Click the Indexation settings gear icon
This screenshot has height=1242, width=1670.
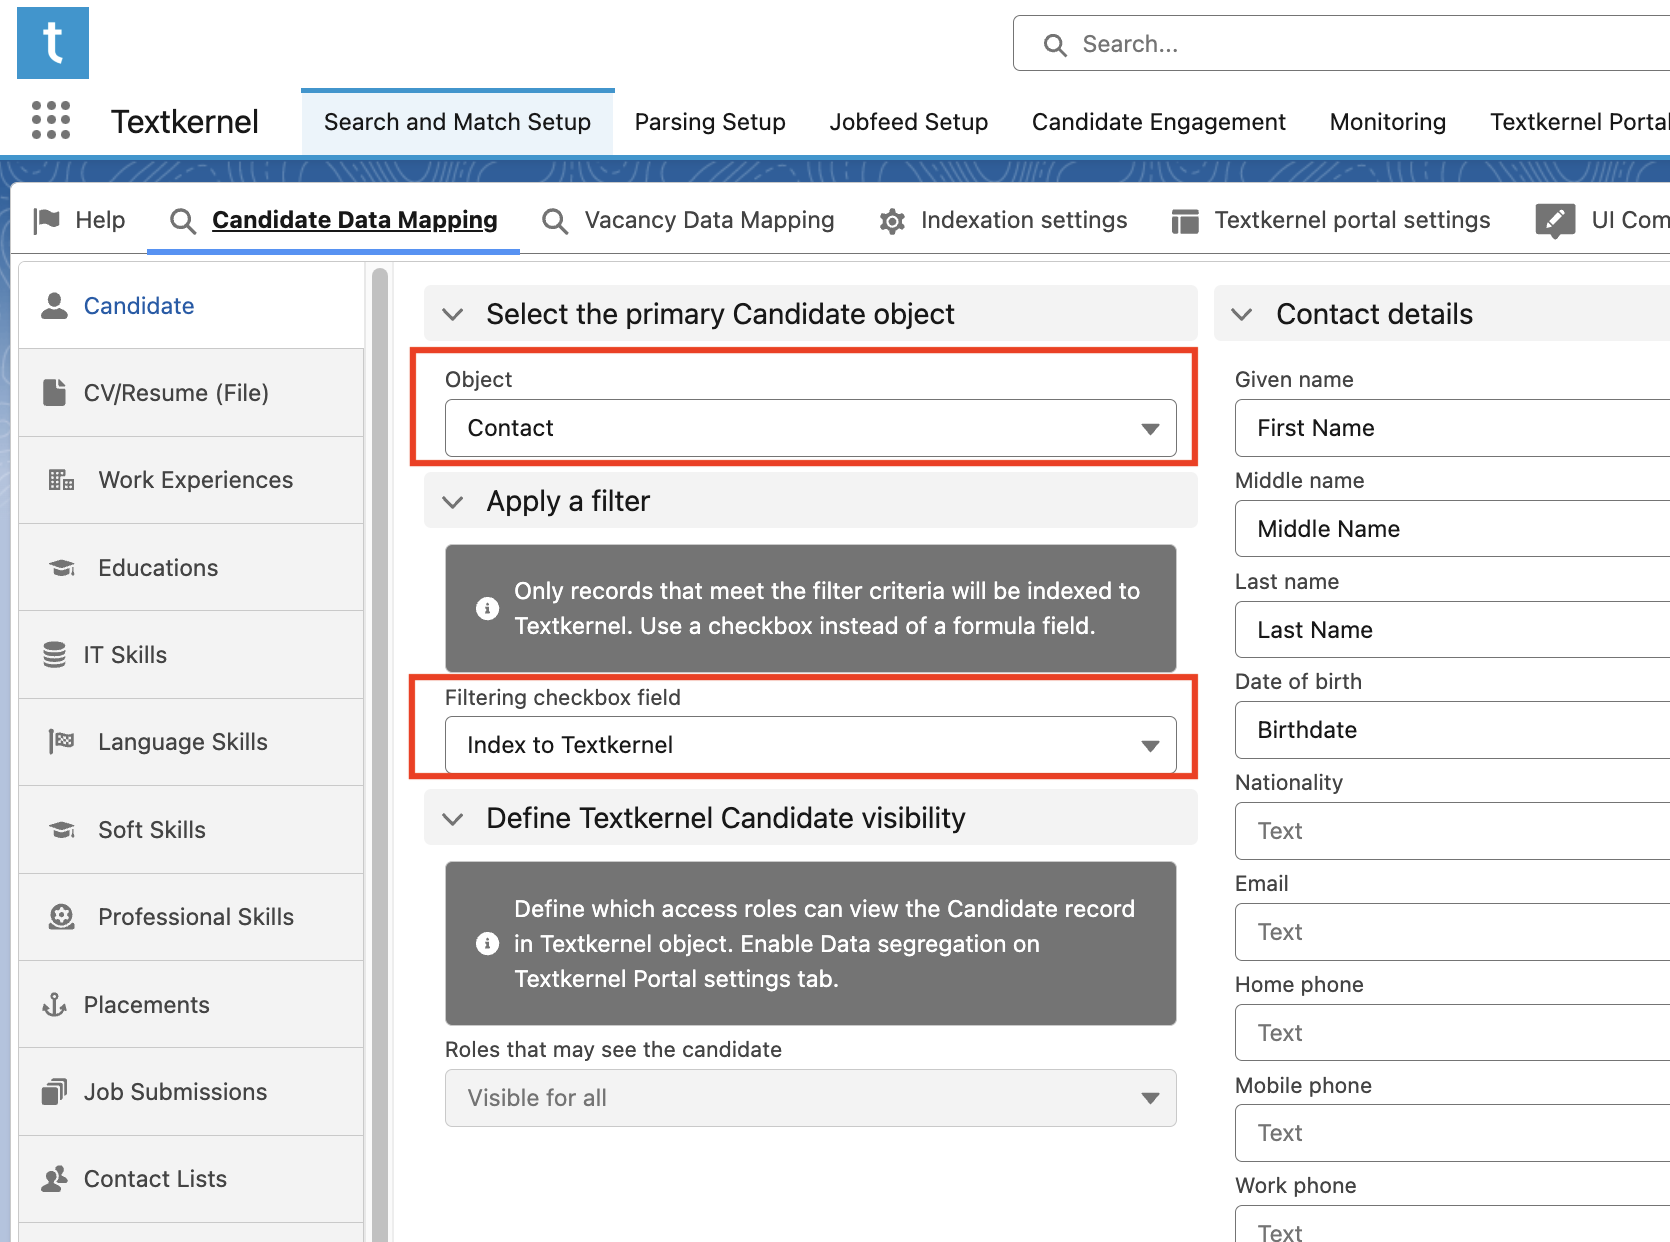(892, 221)
